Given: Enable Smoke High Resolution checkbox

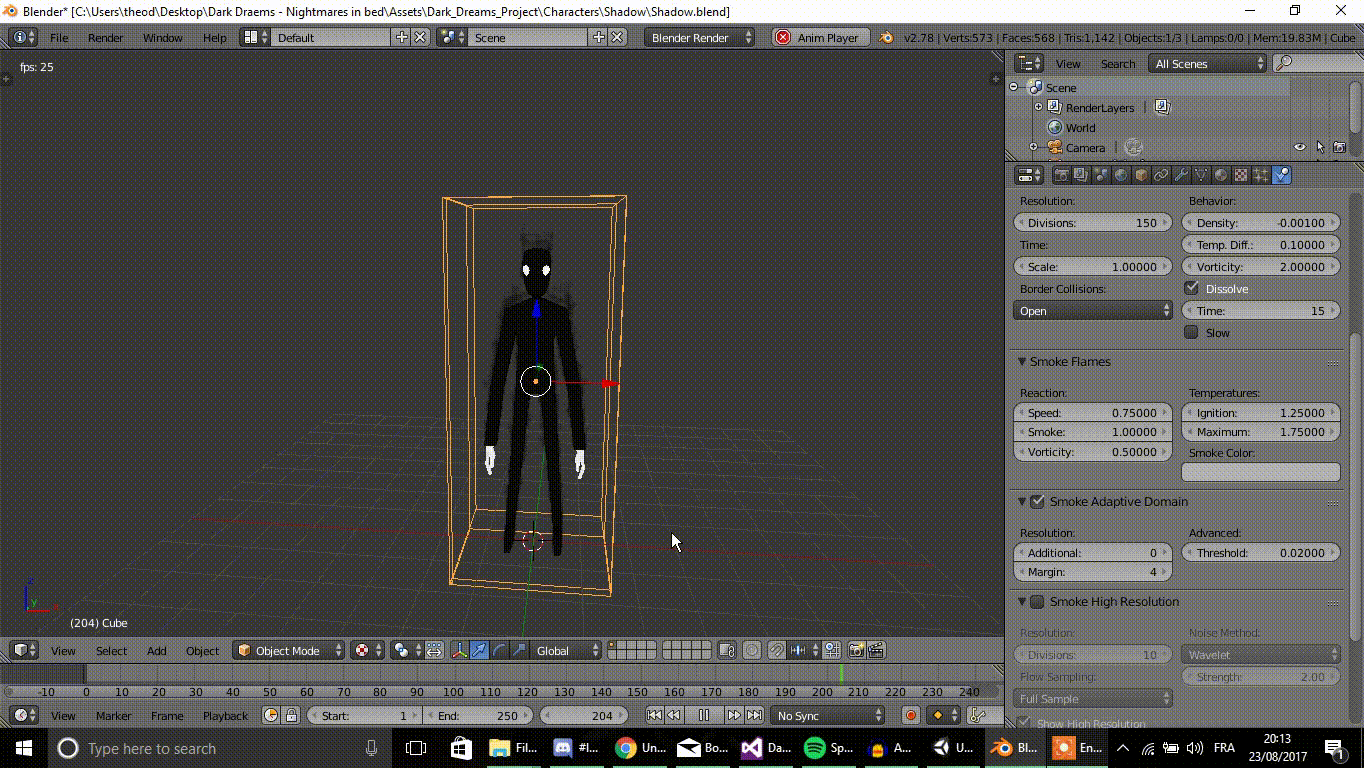Looking at the screenshot, I should pyautogui.click(x=1037, y=602).
